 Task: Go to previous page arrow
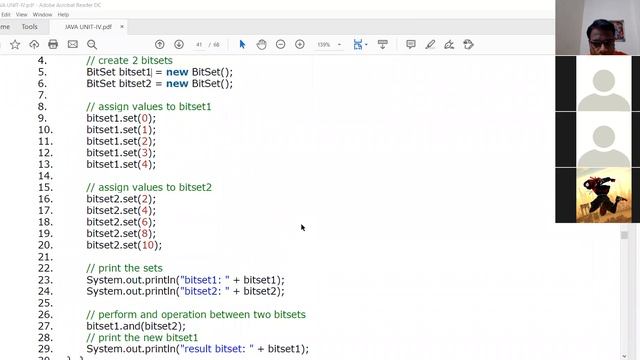160,44
